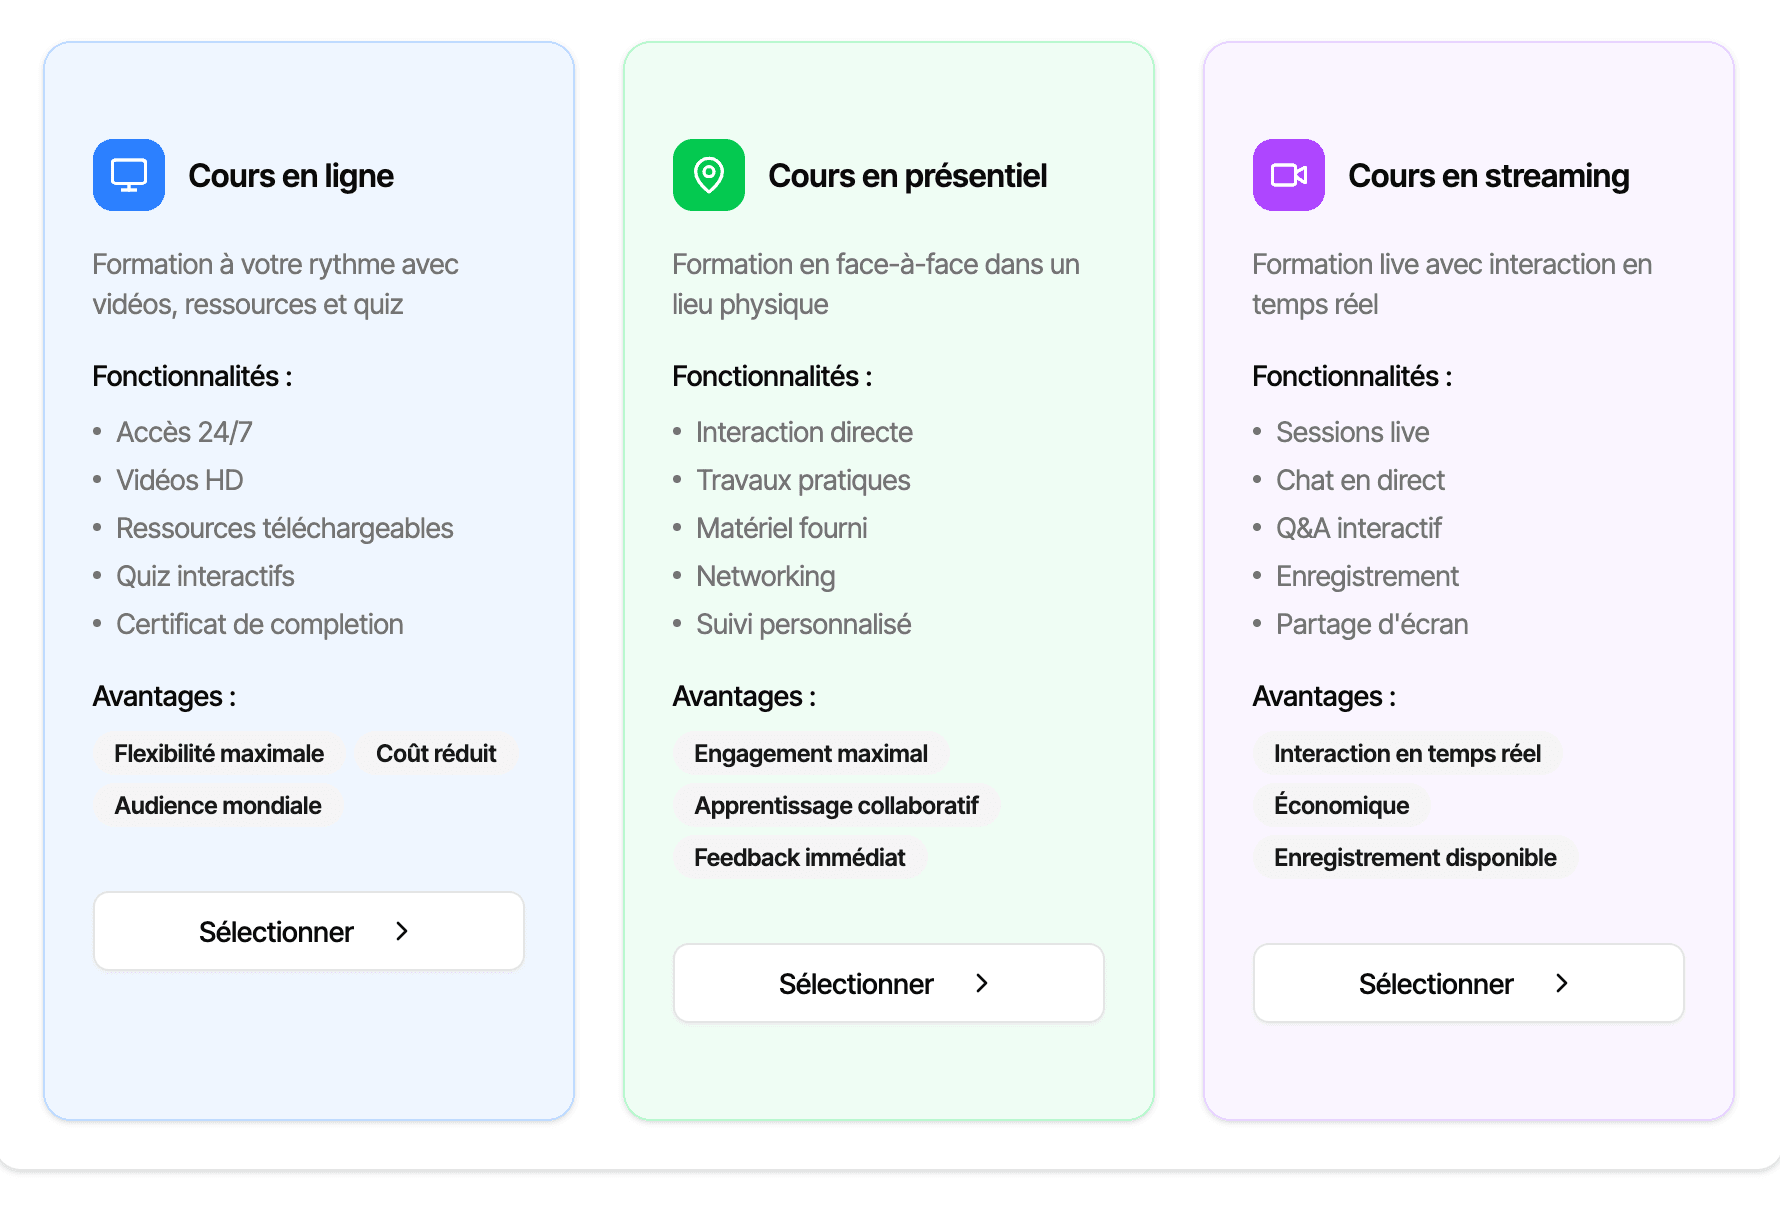The width and height of the screenshot is (1780, 1208).
Task: Click the location pin icon on Cours en présentiel
Action: pyautogui.click(x=708, y=175)
